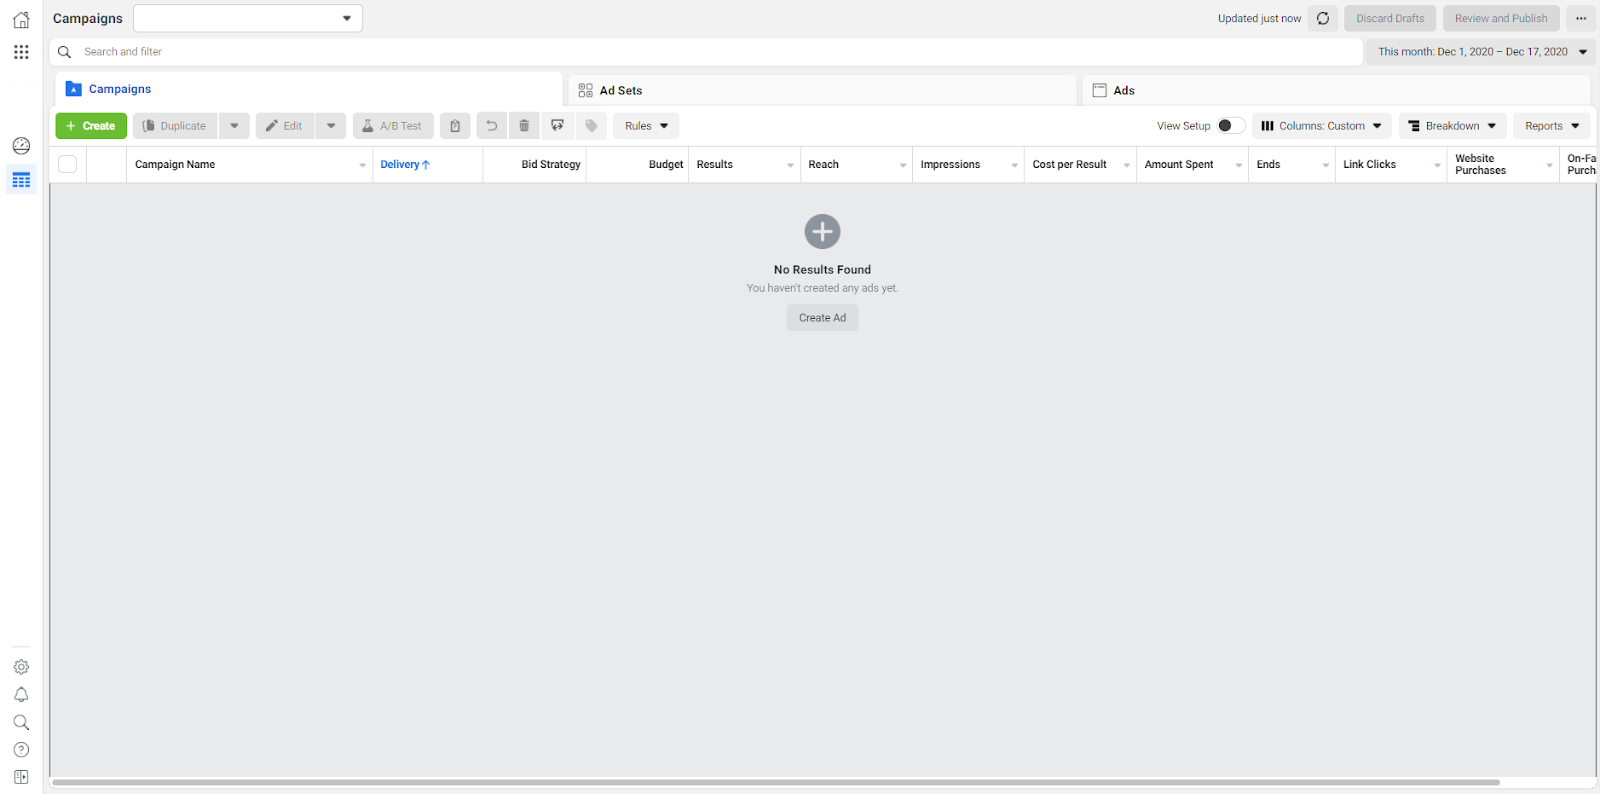Viewport: 1600px width, 794px height.
Task: Open the Reports dropdown
Action: [1552, 126]
